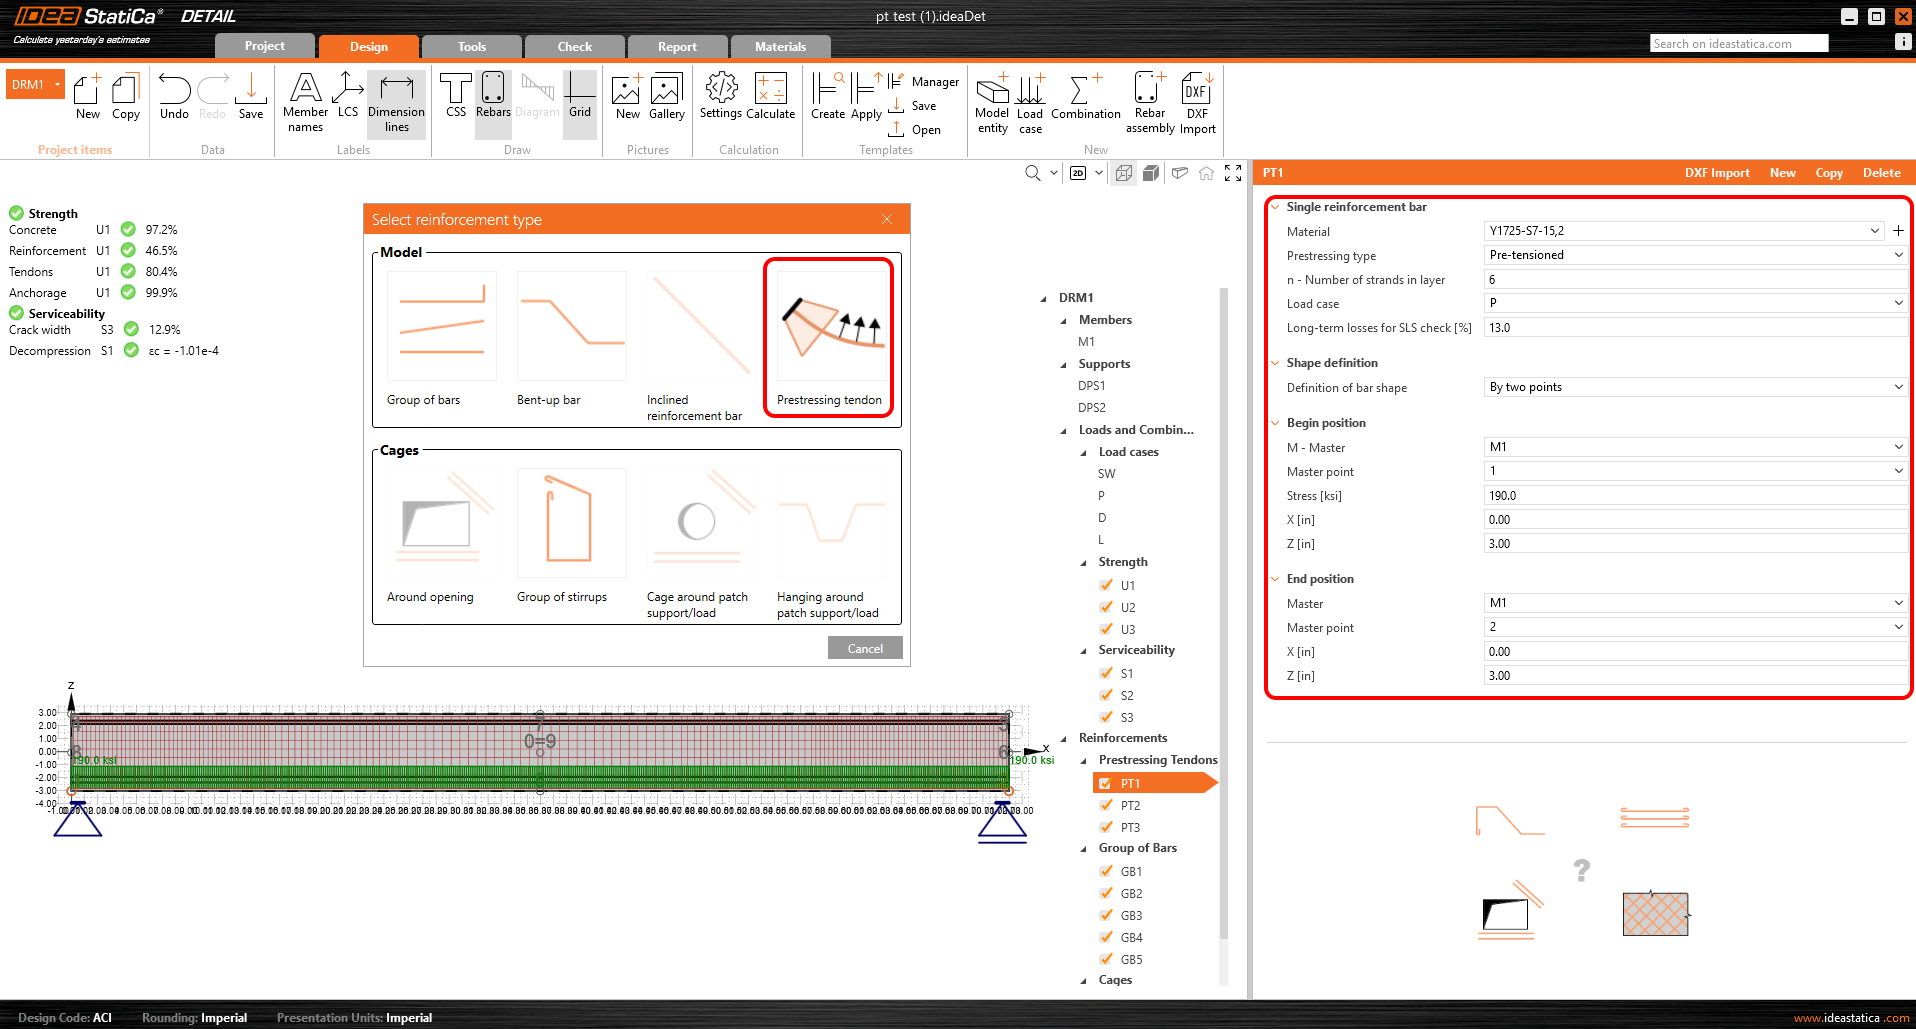Toggle the PT2 tendon checkbox
Viewport: 1916px width, 1029px height.
click(1106, 805)
